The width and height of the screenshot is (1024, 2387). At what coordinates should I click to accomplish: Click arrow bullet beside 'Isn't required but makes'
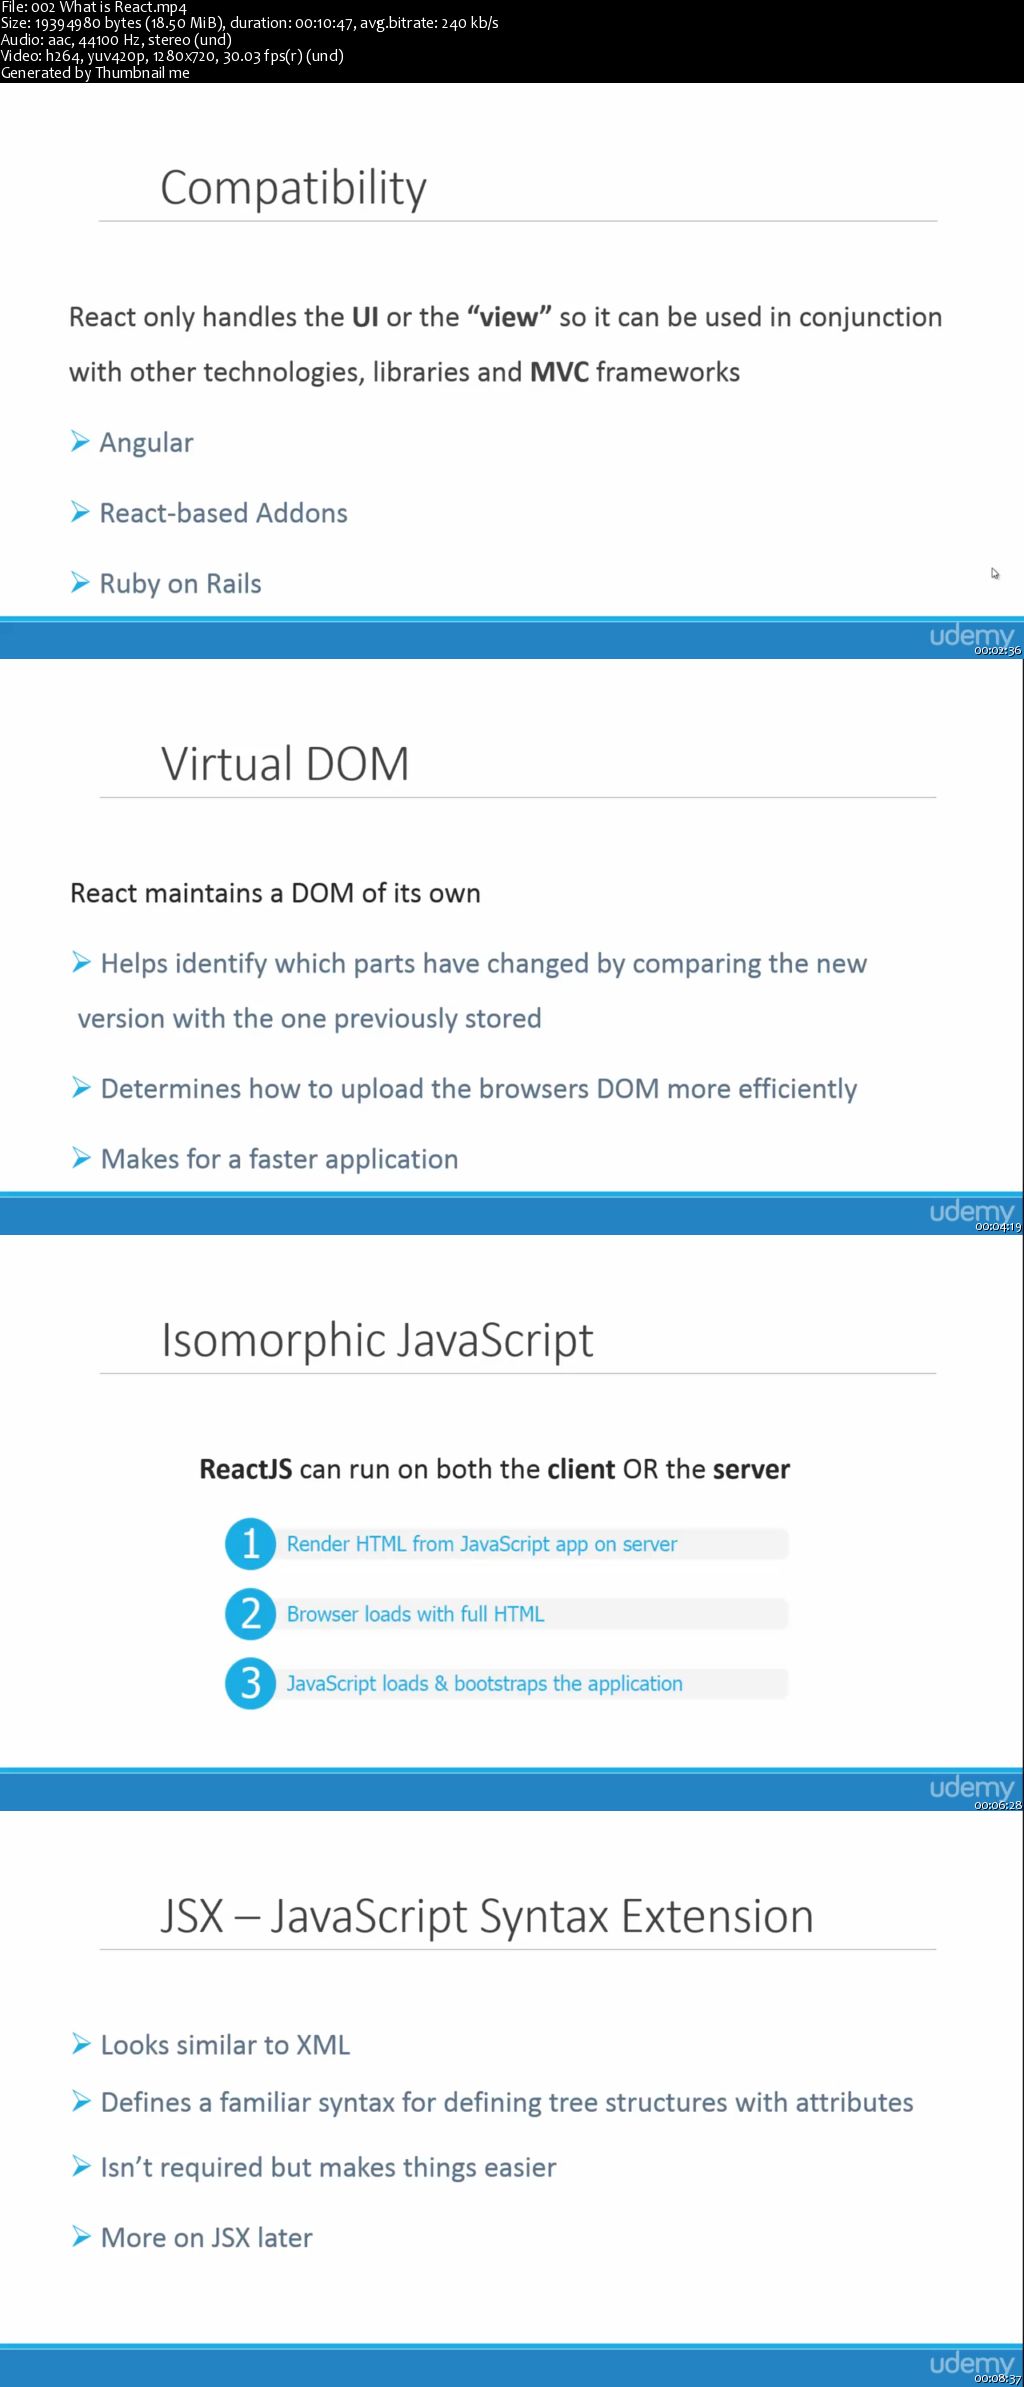click(81, 2167)
